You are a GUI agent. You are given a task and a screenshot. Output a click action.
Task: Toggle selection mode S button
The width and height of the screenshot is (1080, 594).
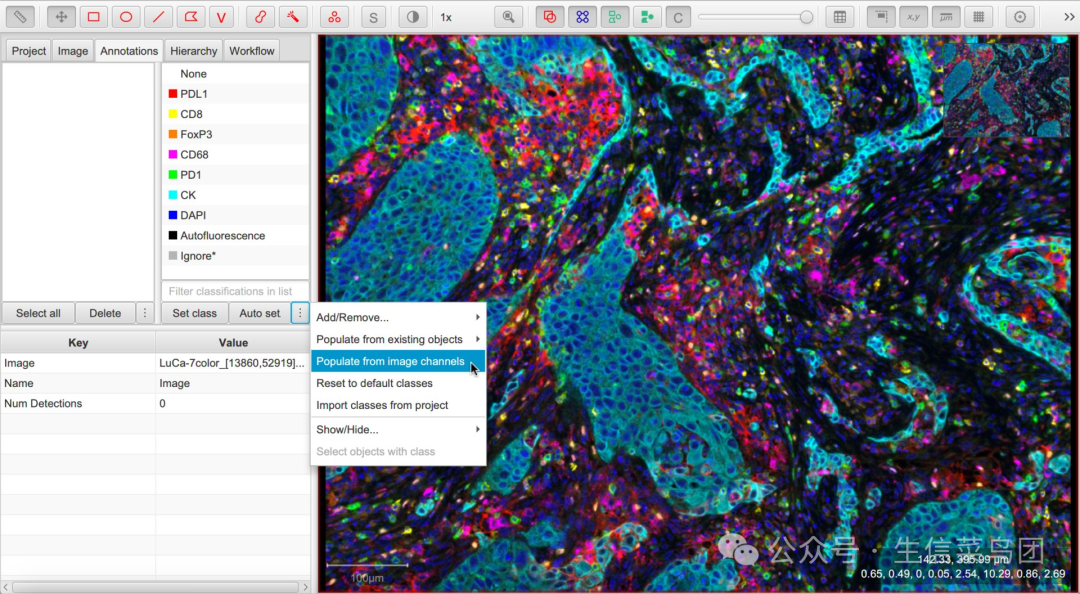[x=373, y=17]
